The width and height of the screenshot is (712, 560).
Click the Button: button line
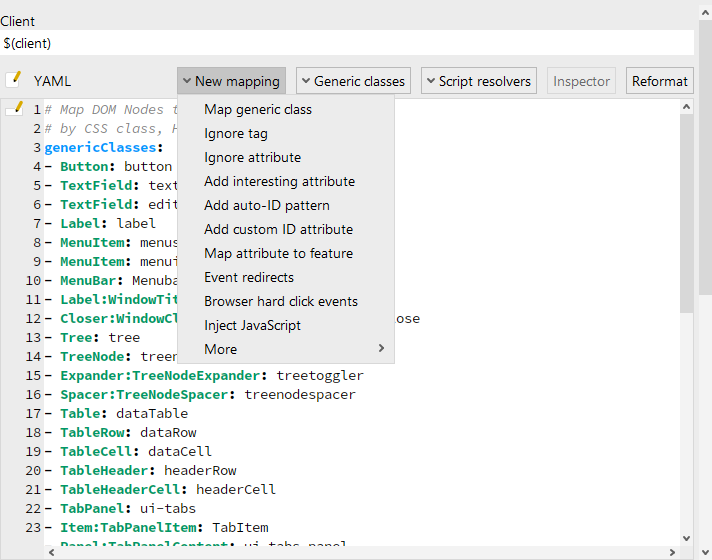tap(108, 167)
